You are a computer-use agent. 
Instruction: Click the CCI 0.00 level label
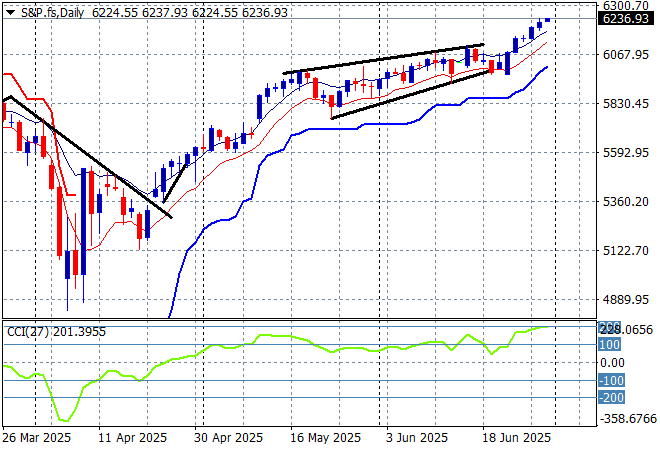tap(611, 363)
